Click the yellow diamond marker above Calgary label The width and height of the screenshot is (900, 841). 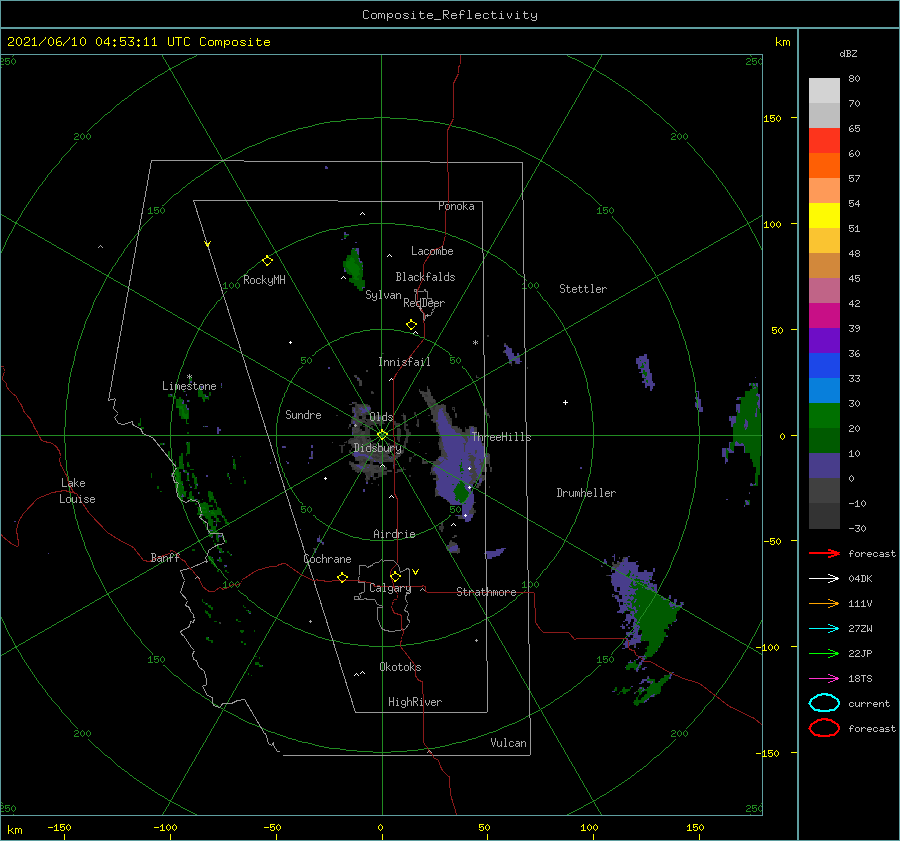[395, 576]
